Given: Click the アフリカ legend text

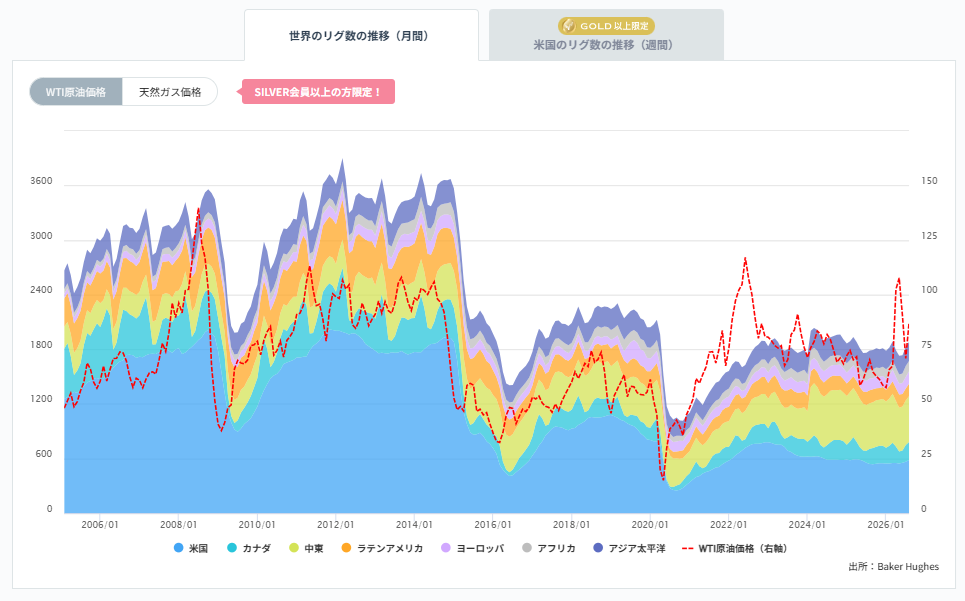Looking at the screenshot, I should pos(556,548).
